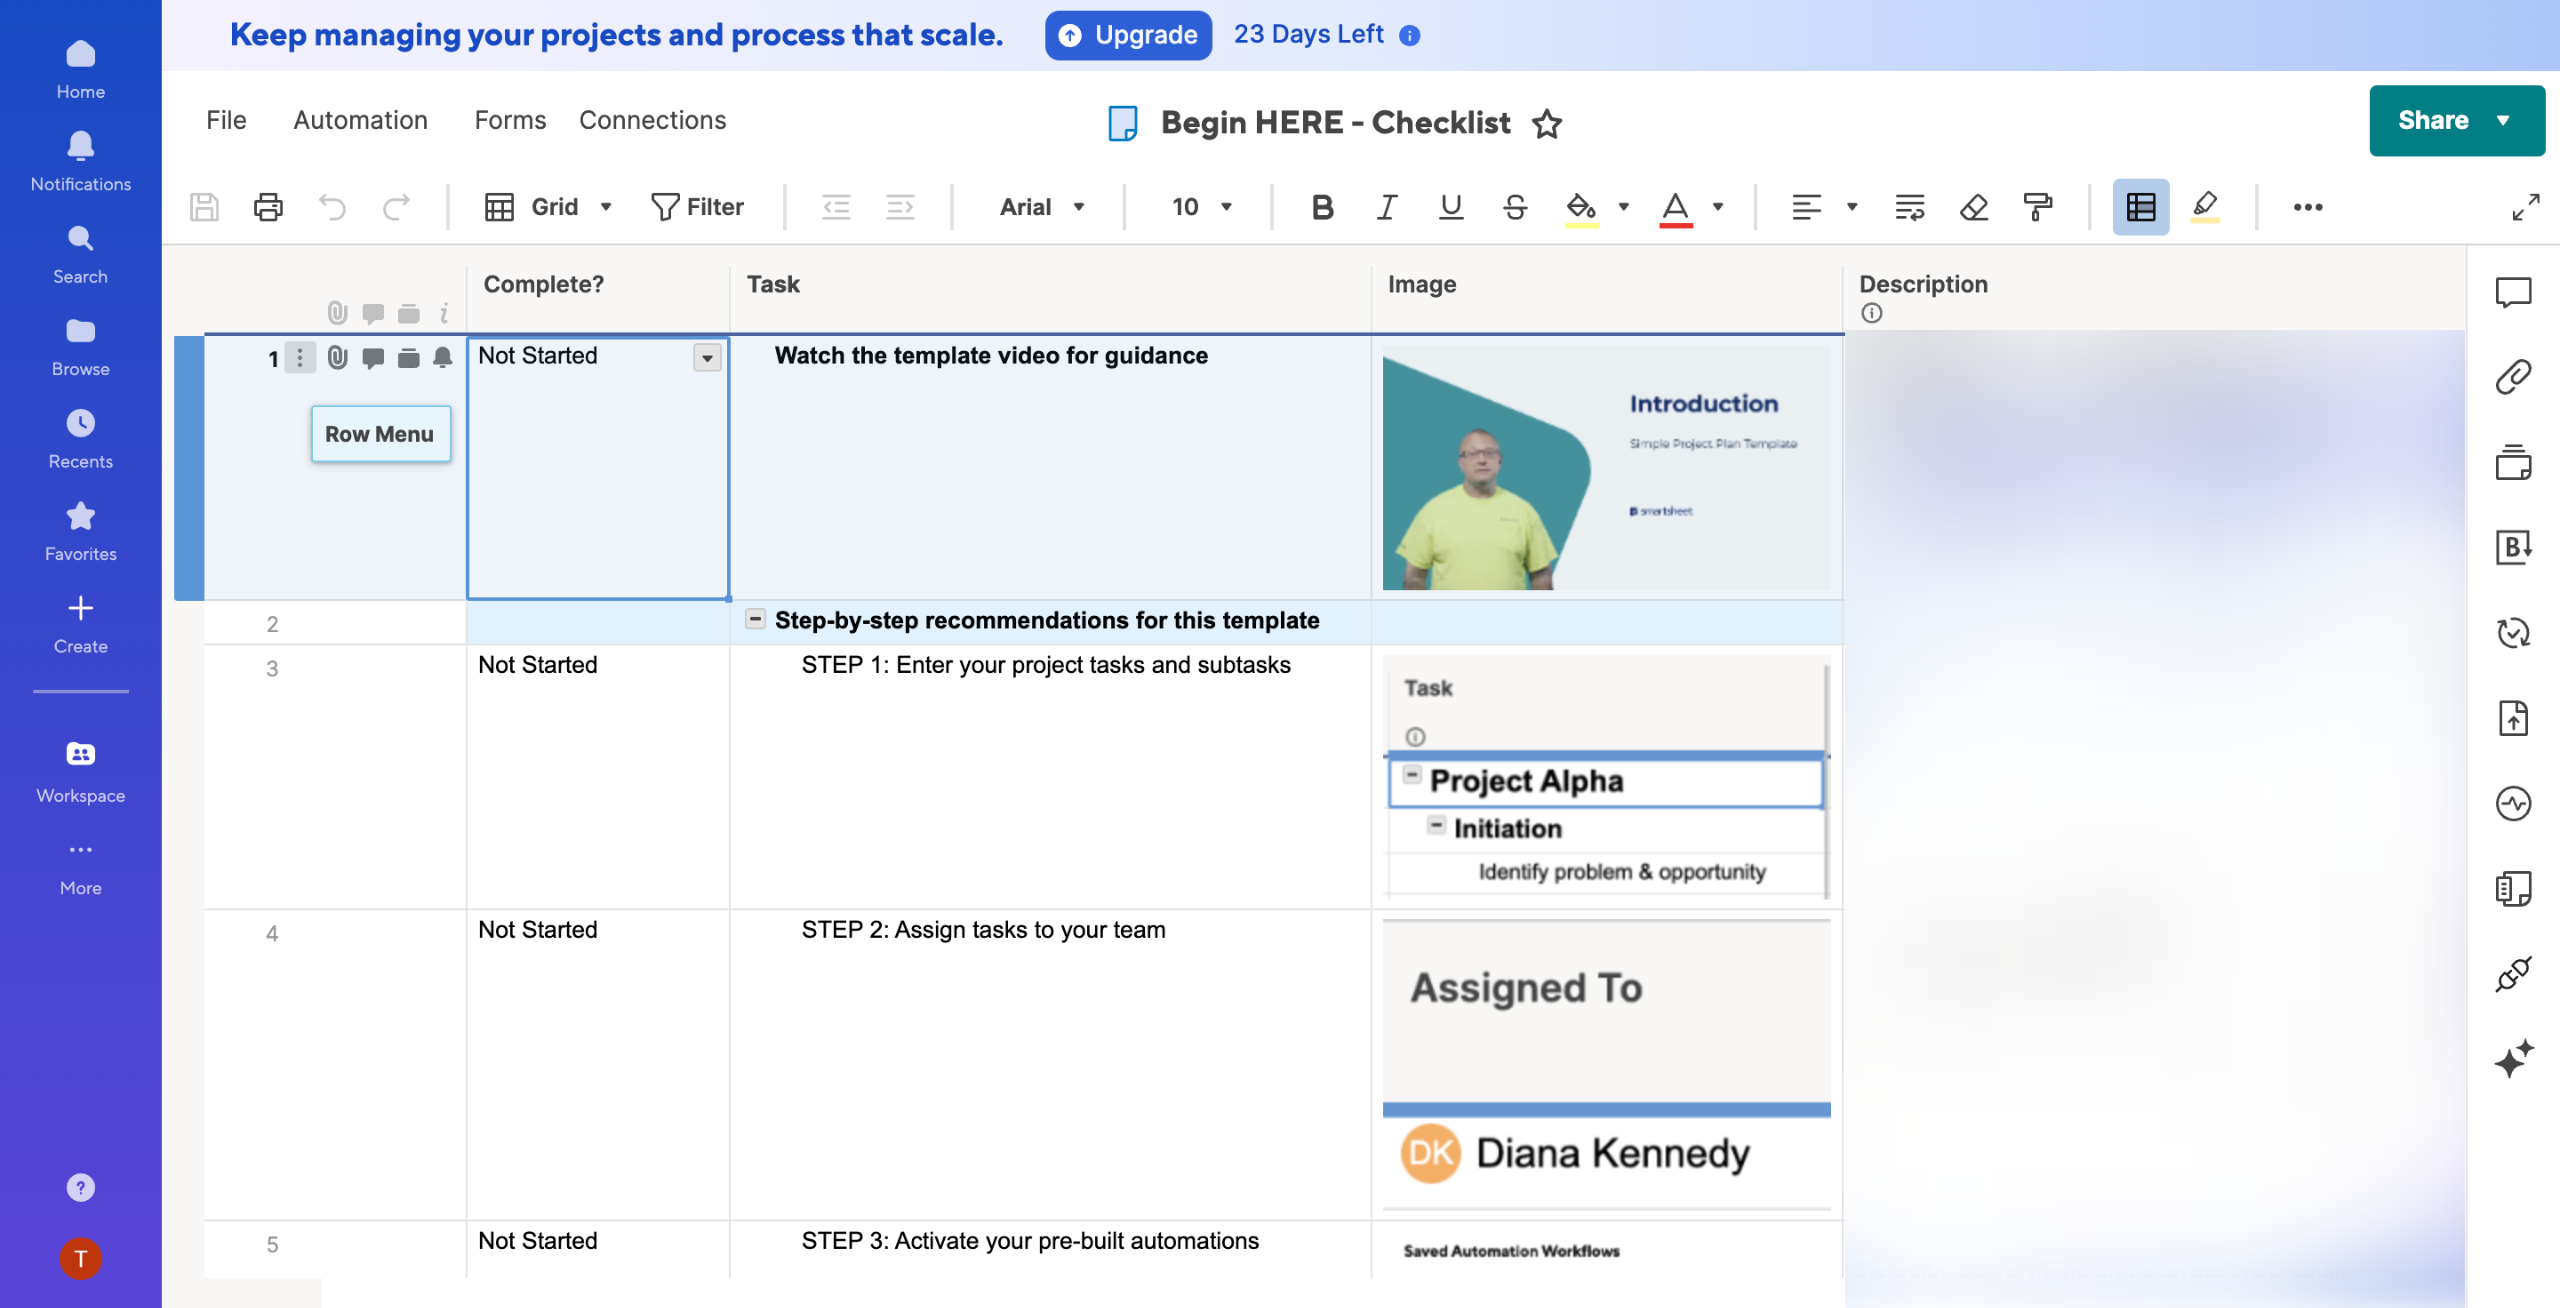Collapse Step-by-step recommendations row
The height and width of the screenshot is (1308, 2560).
(756, 619)
